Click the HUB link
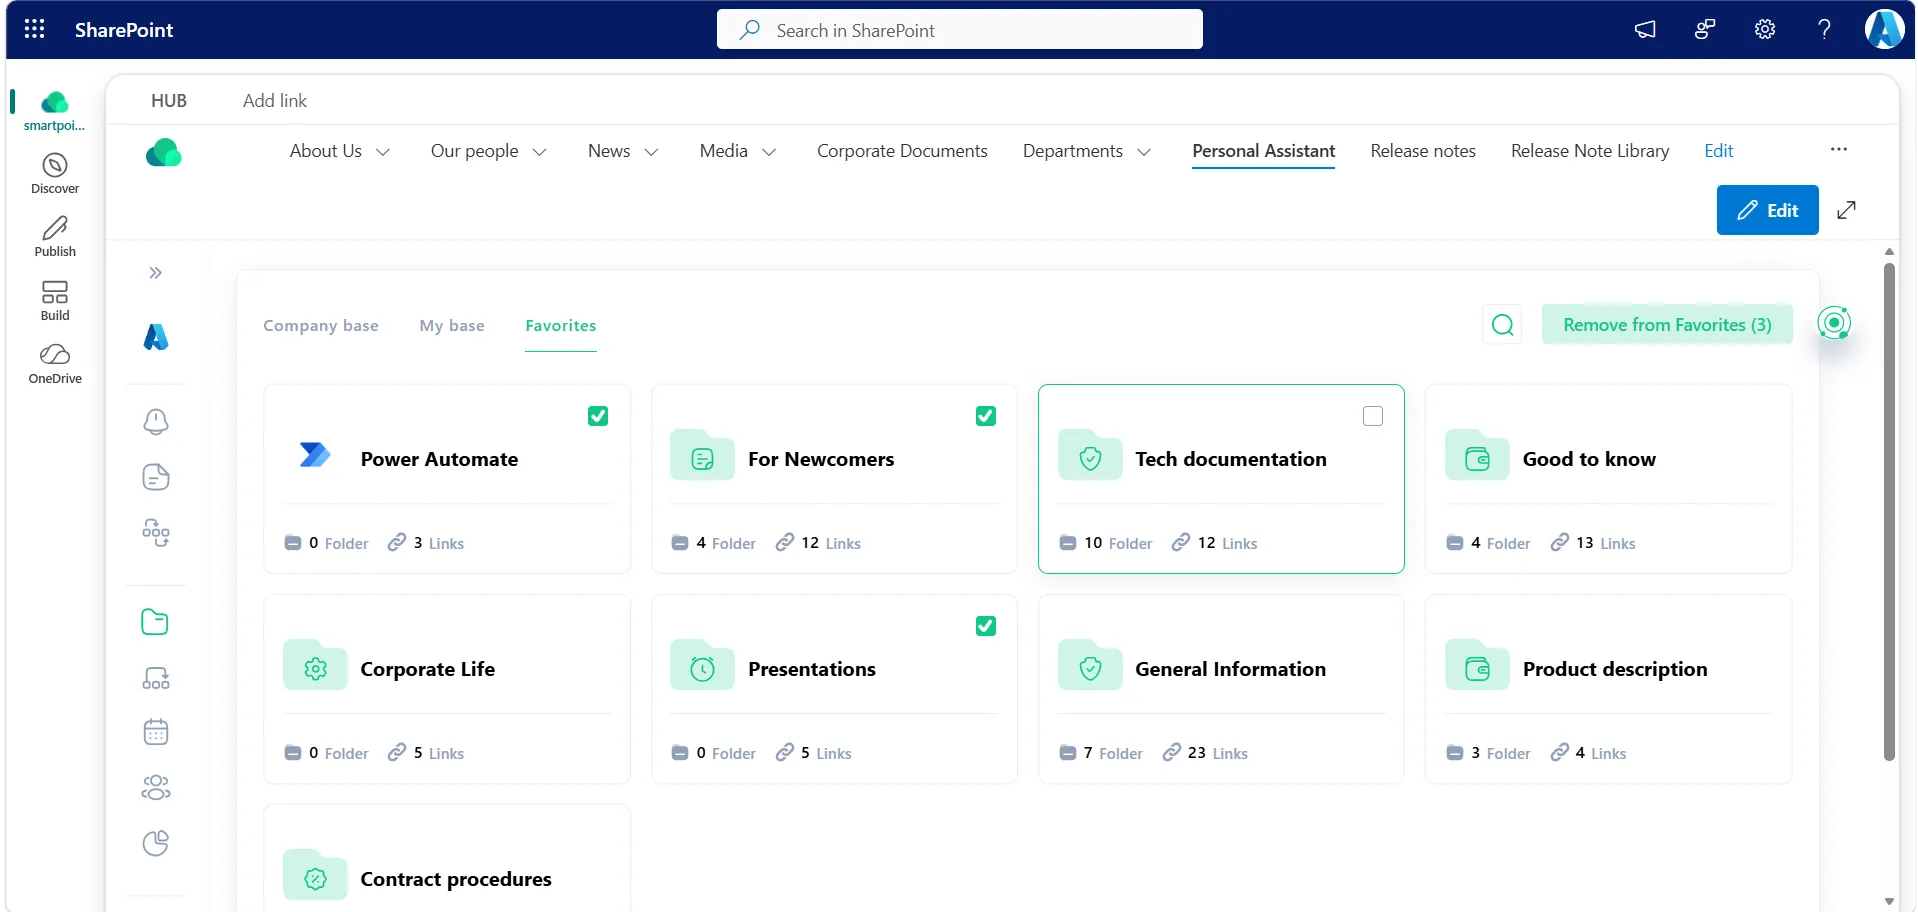 [x=169, y=100]
